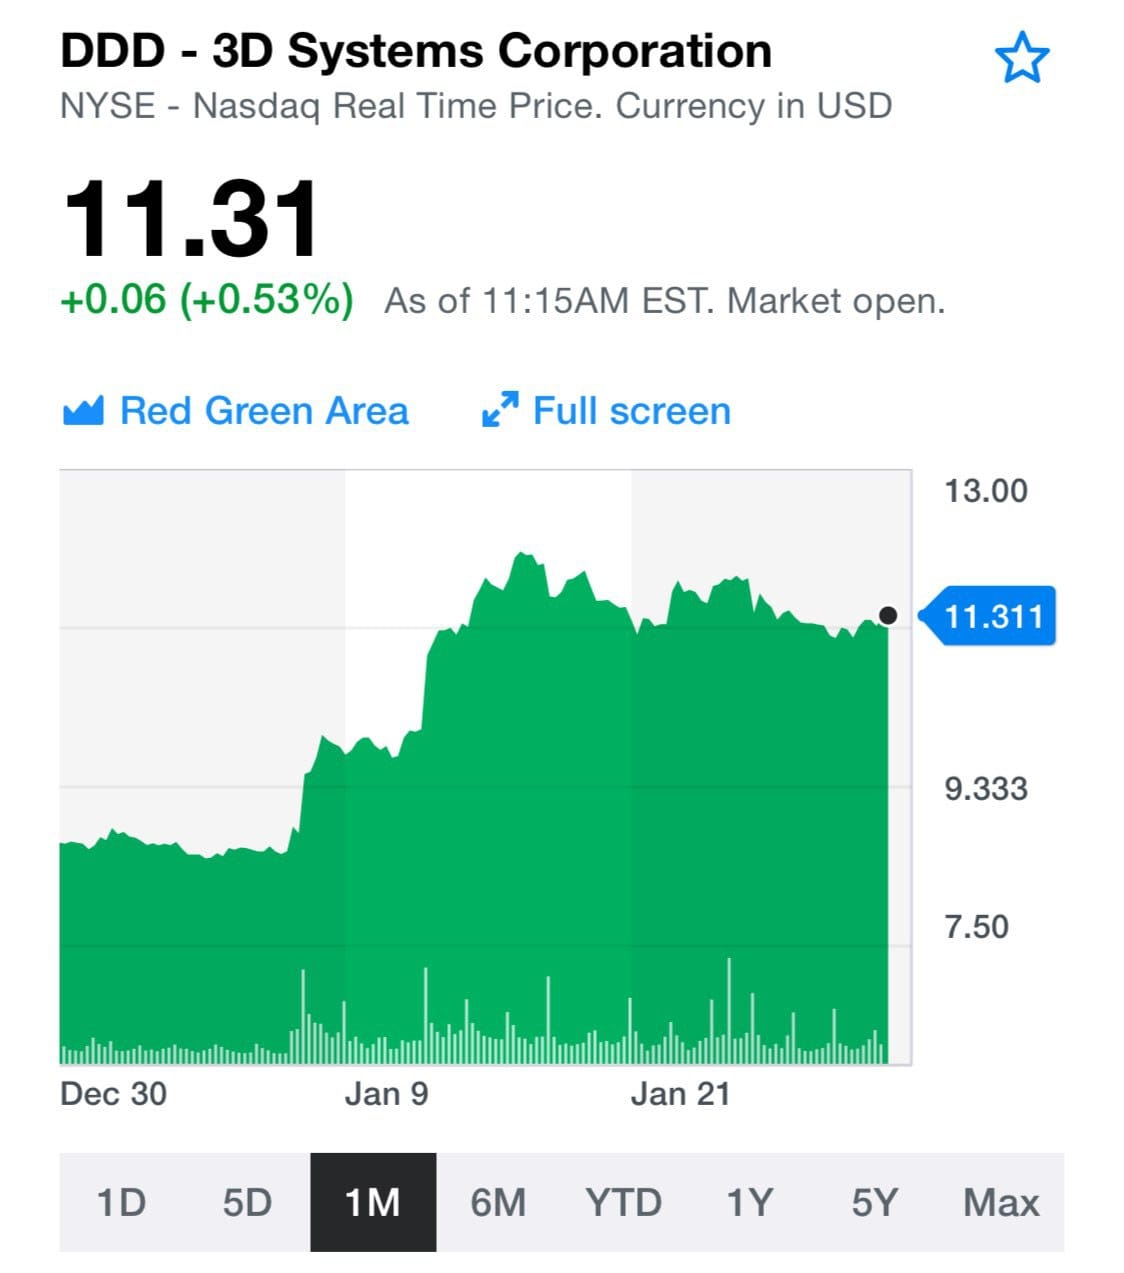Click the Jan 9 date axis label

click(386, 1094)
